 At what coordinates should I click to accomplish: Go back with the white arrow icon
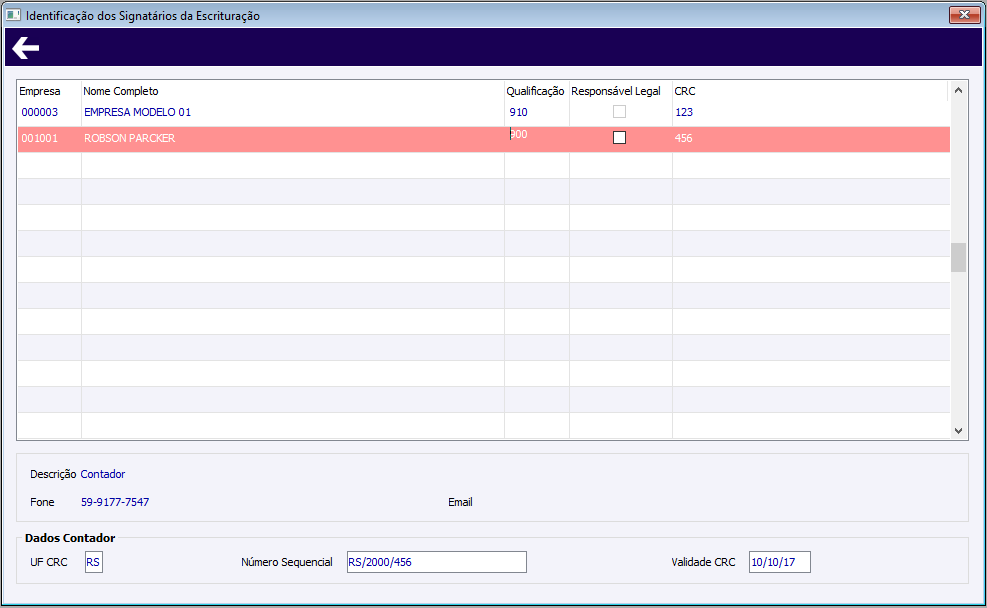(26, 48)
